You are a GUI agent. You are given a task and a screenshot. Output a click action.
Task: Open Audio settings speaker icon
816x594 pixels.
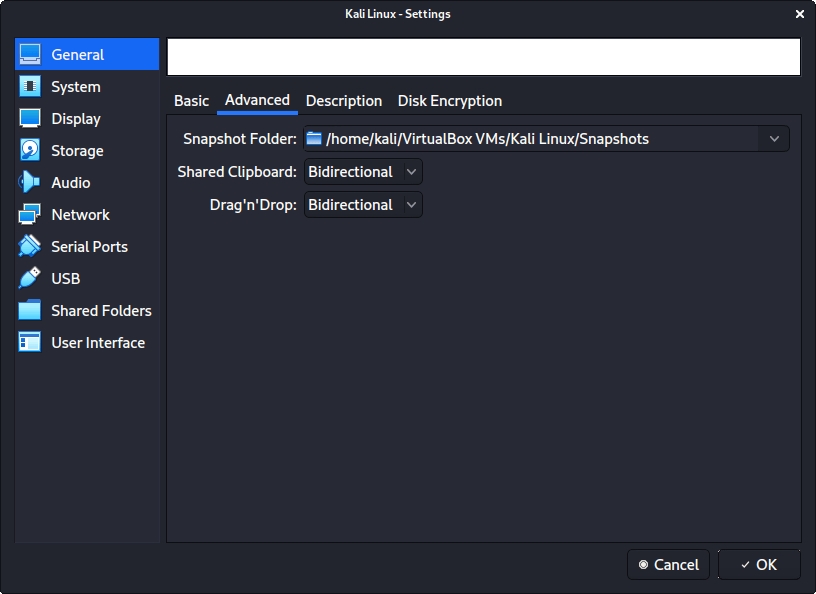pyautogui.click(x=31, y=183)
